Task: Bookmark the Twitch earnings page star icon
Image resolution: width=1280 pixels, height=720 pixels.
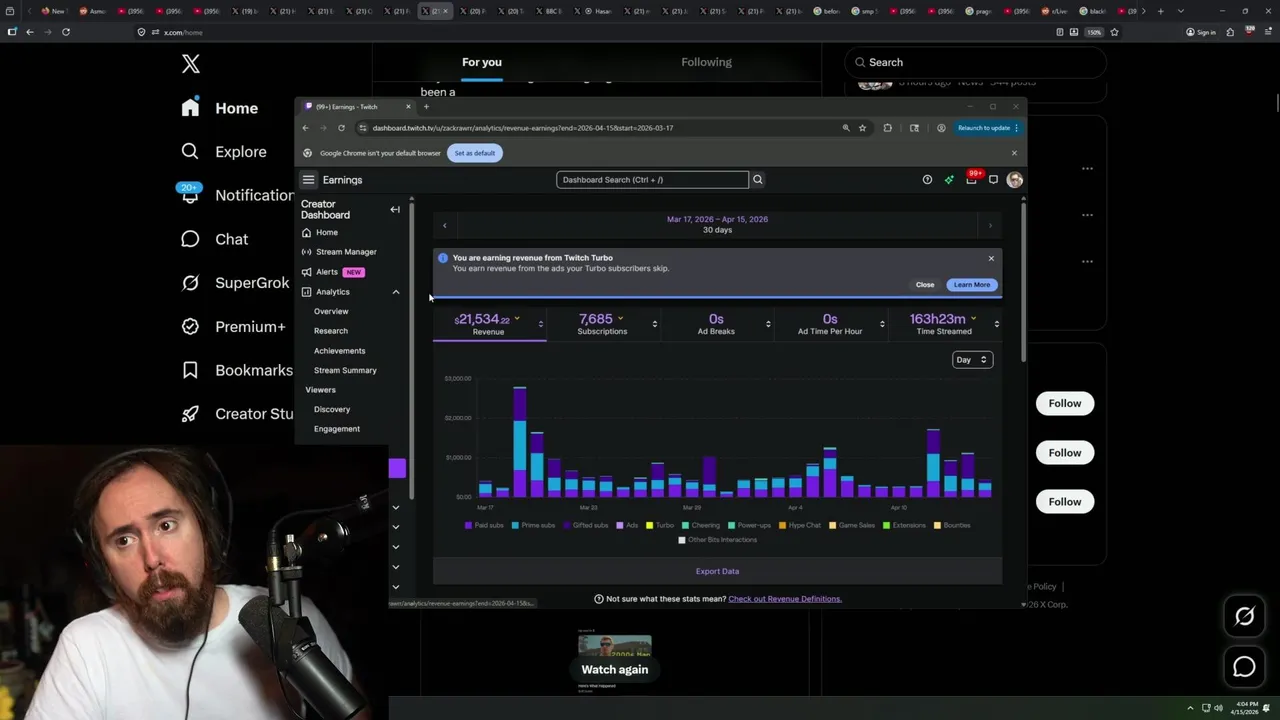Action: coord(862,128)
